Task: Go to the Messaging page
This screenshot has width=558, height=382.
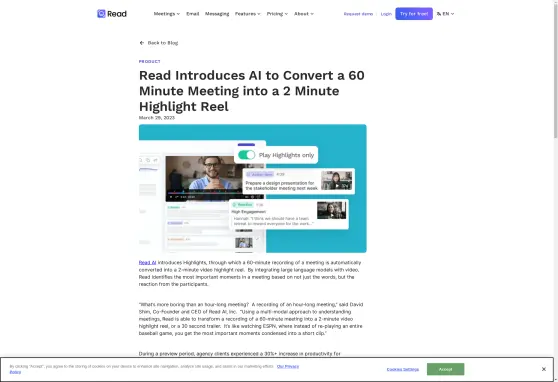Action: coord(217,14)
